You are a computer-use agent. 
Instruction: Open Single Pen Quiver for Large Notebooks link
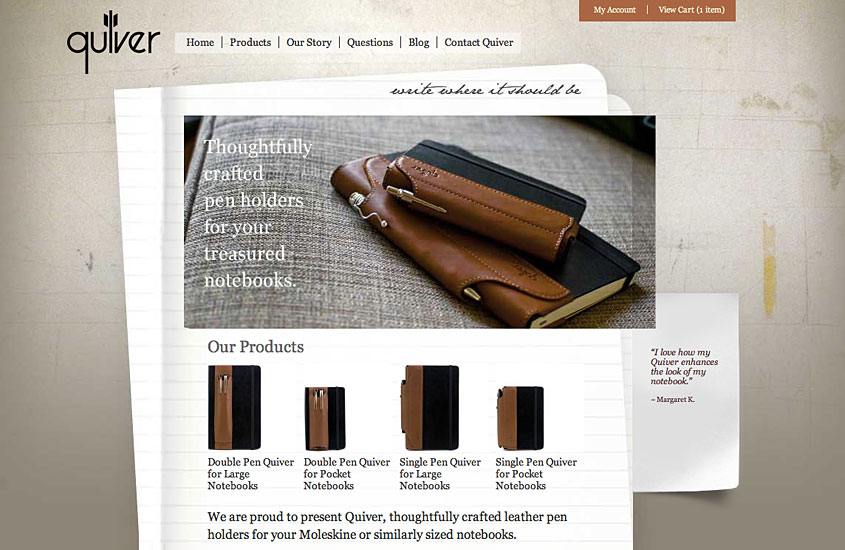point(440,474)
